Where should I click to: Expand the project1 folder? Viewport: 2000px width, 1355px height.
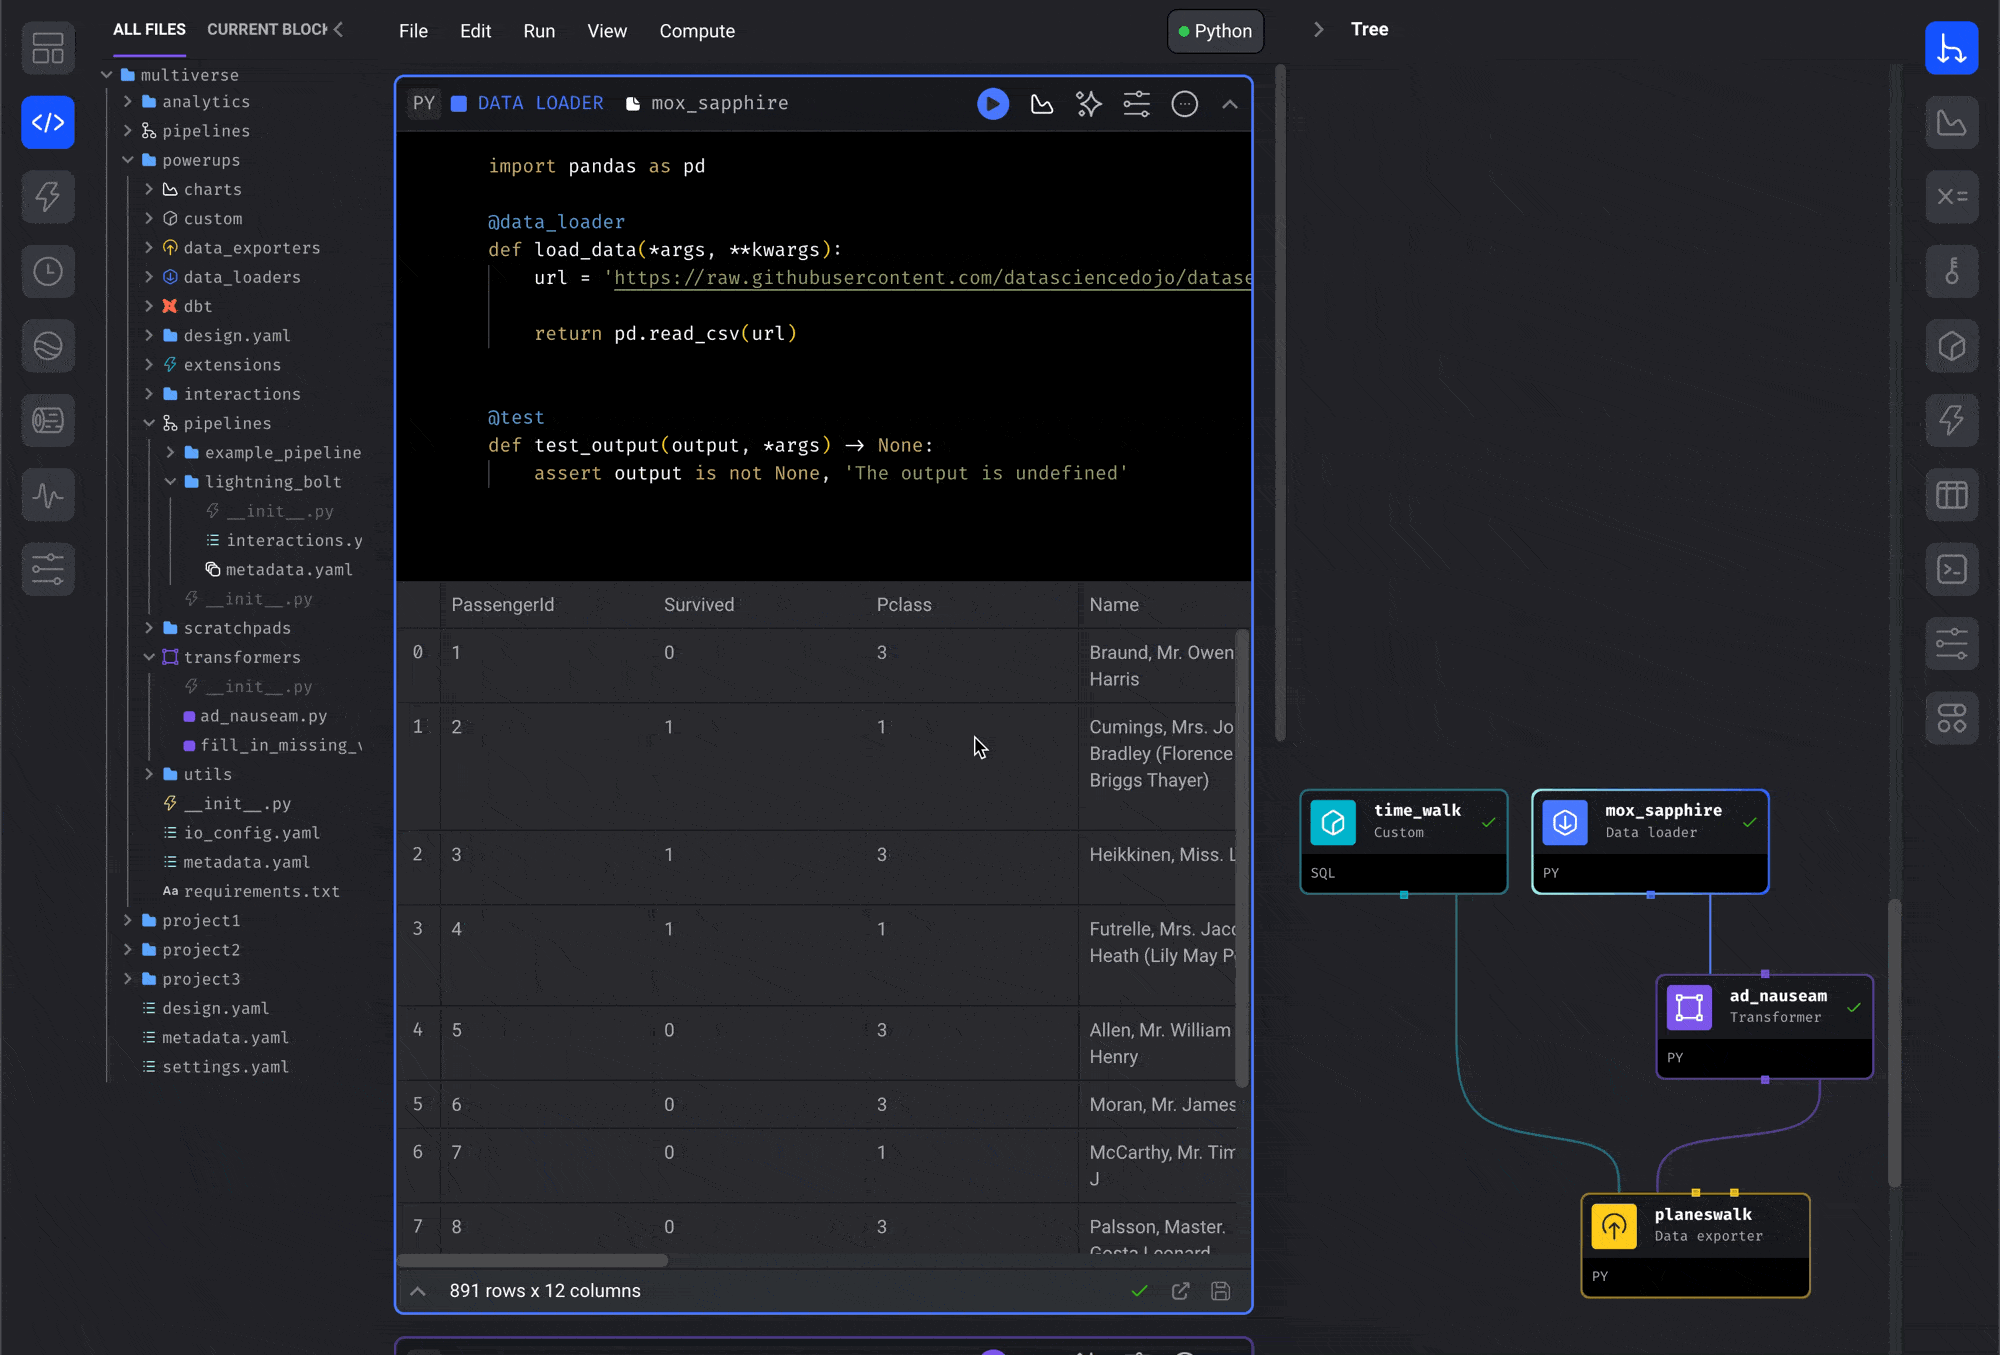coord(128,921)
